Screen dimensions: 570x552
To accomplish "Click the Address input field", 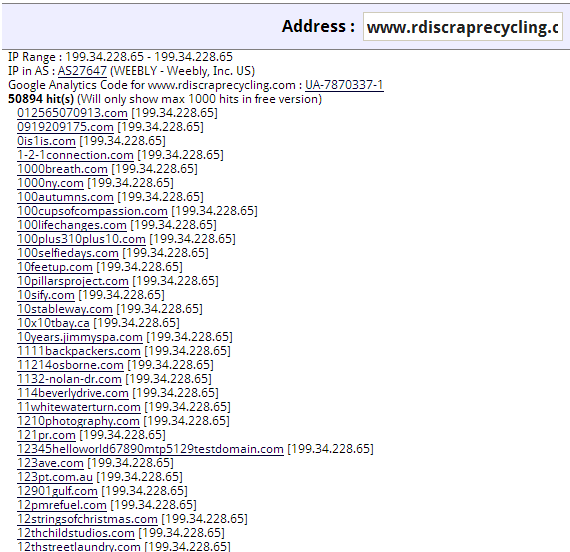I will pos(462,26).
